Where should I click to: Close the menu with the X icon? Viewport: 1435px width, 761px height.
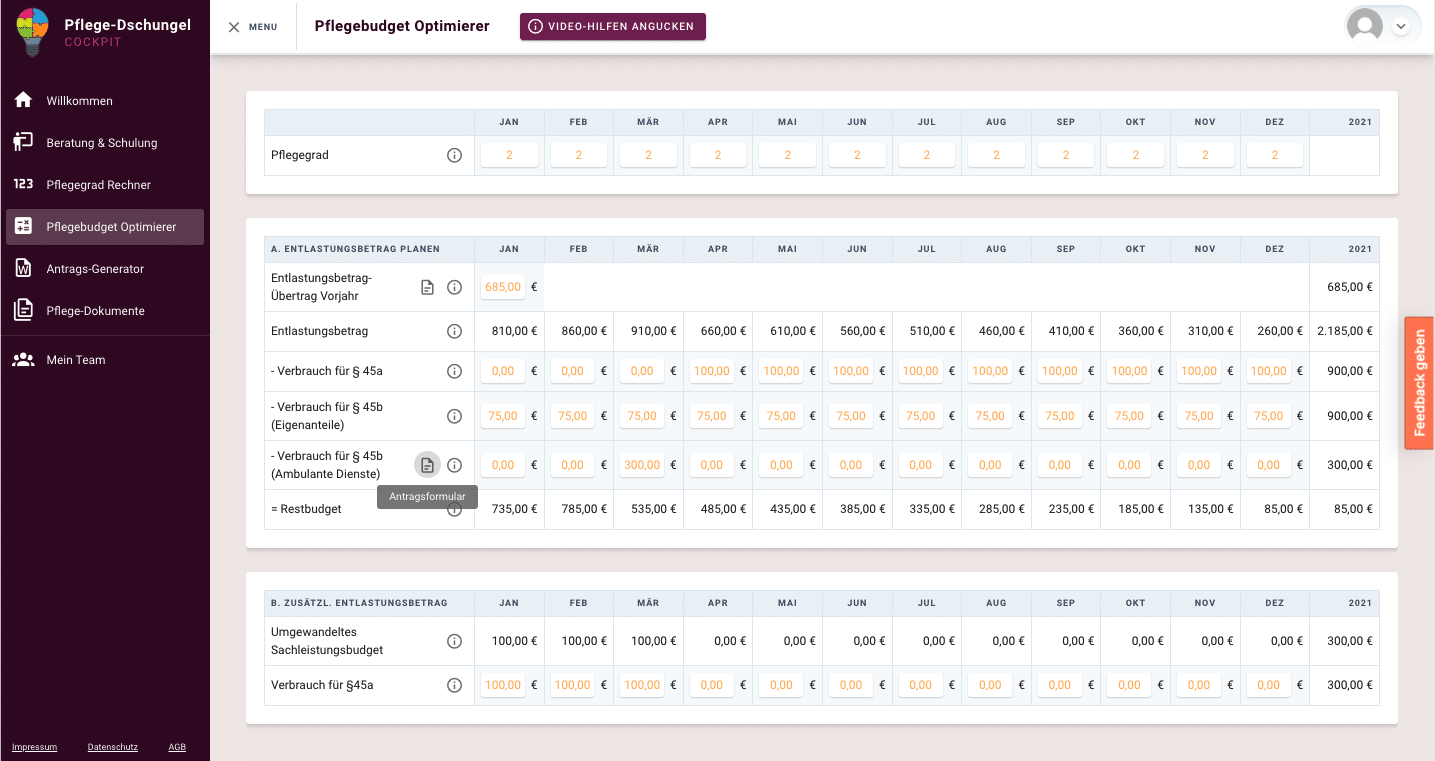[234, 27]
